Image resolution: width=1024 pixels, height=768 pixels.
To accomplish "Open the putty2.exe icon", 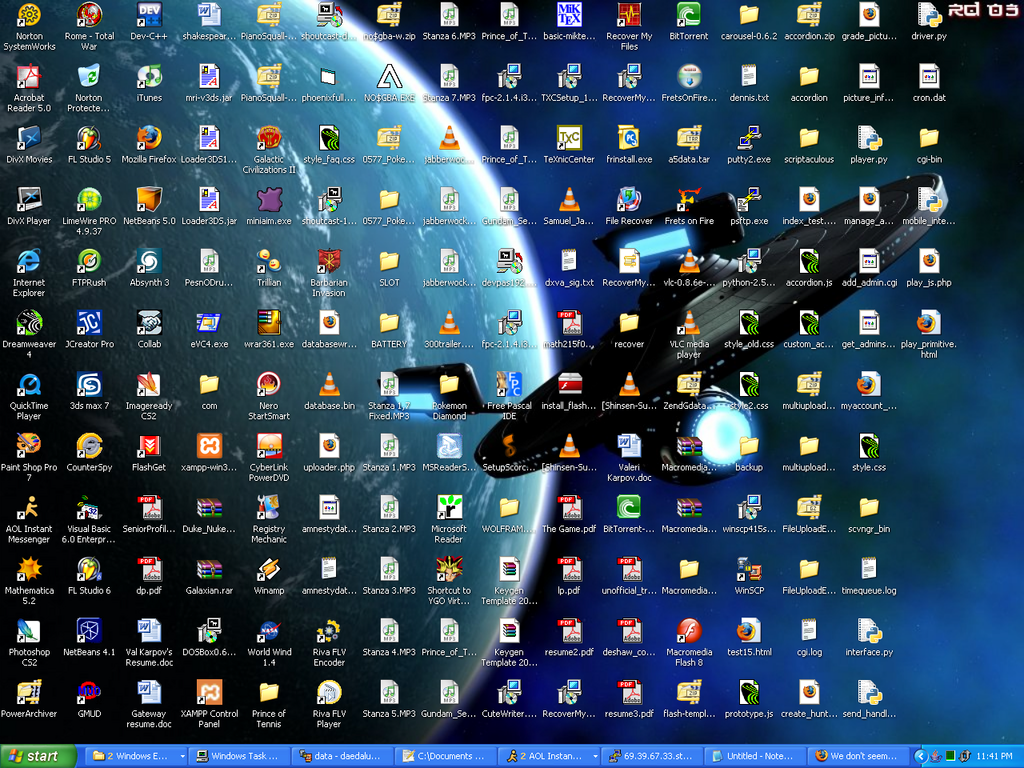I will click(x=749, y=144).
